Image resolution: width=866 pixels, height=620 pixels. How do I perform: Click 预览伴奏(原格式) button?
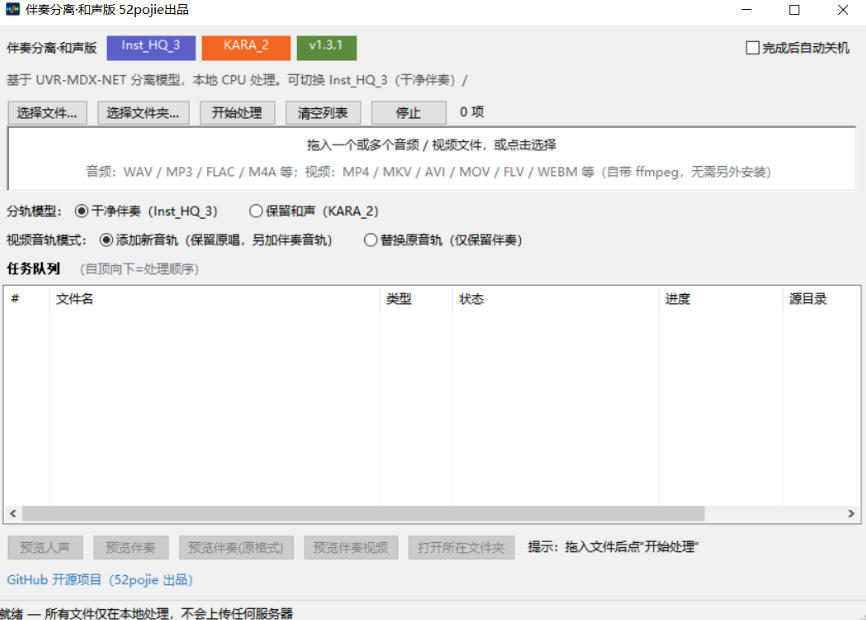(236, 548)
